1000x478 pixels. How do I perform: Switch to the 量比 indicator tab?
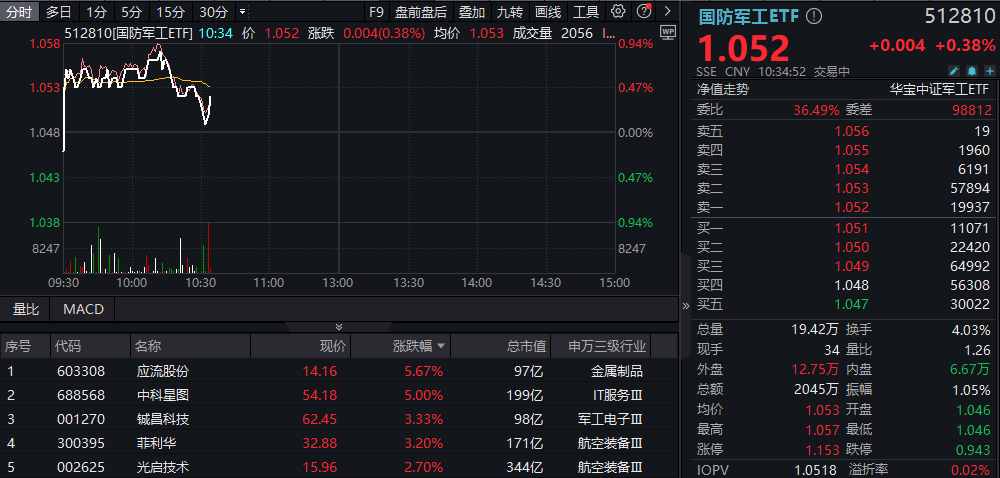pyautogui.click(x=26, y=309)
